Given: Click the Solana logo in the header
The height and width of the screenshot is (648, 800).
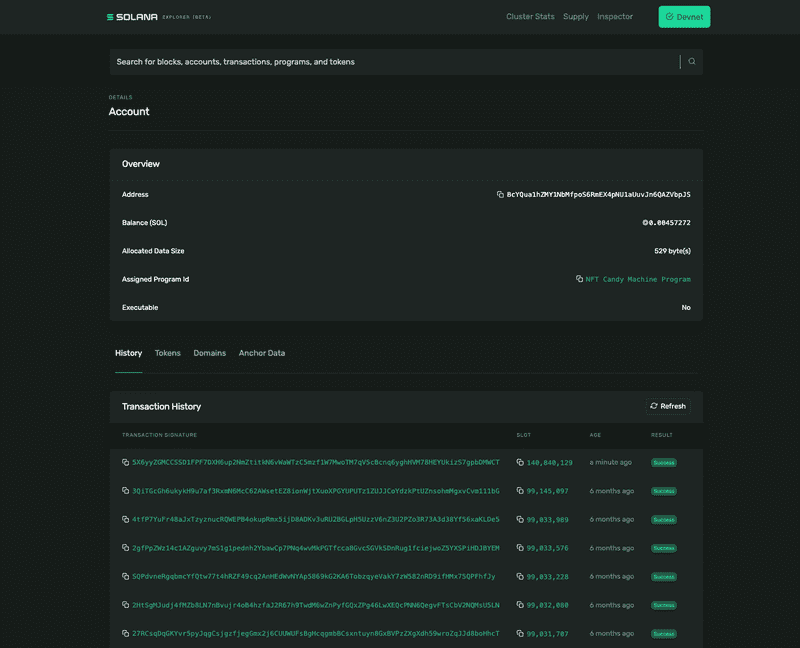Looking at the screenshot, I should tap(159, 17).
